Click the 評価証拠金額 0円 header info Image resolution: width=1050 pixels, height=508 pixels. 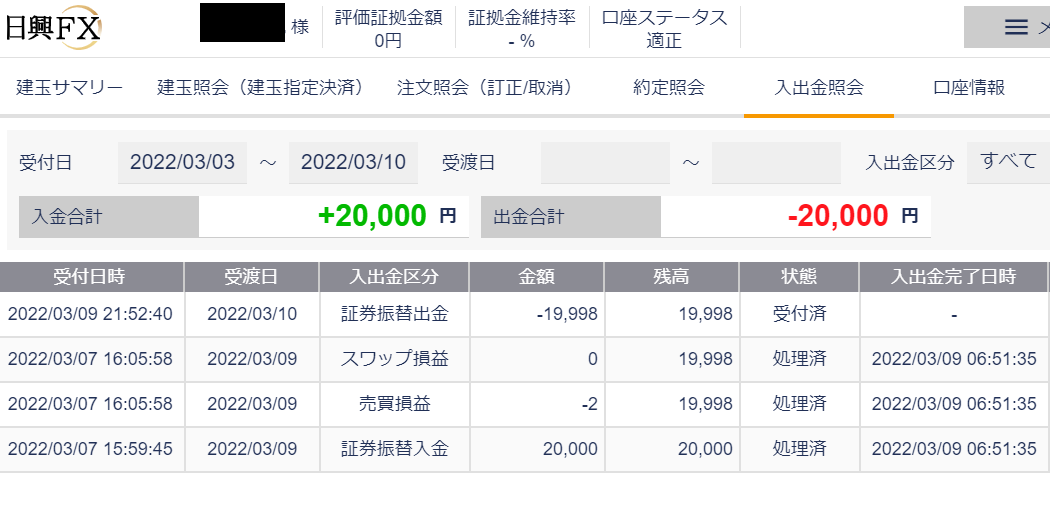(x=388, y=29)
